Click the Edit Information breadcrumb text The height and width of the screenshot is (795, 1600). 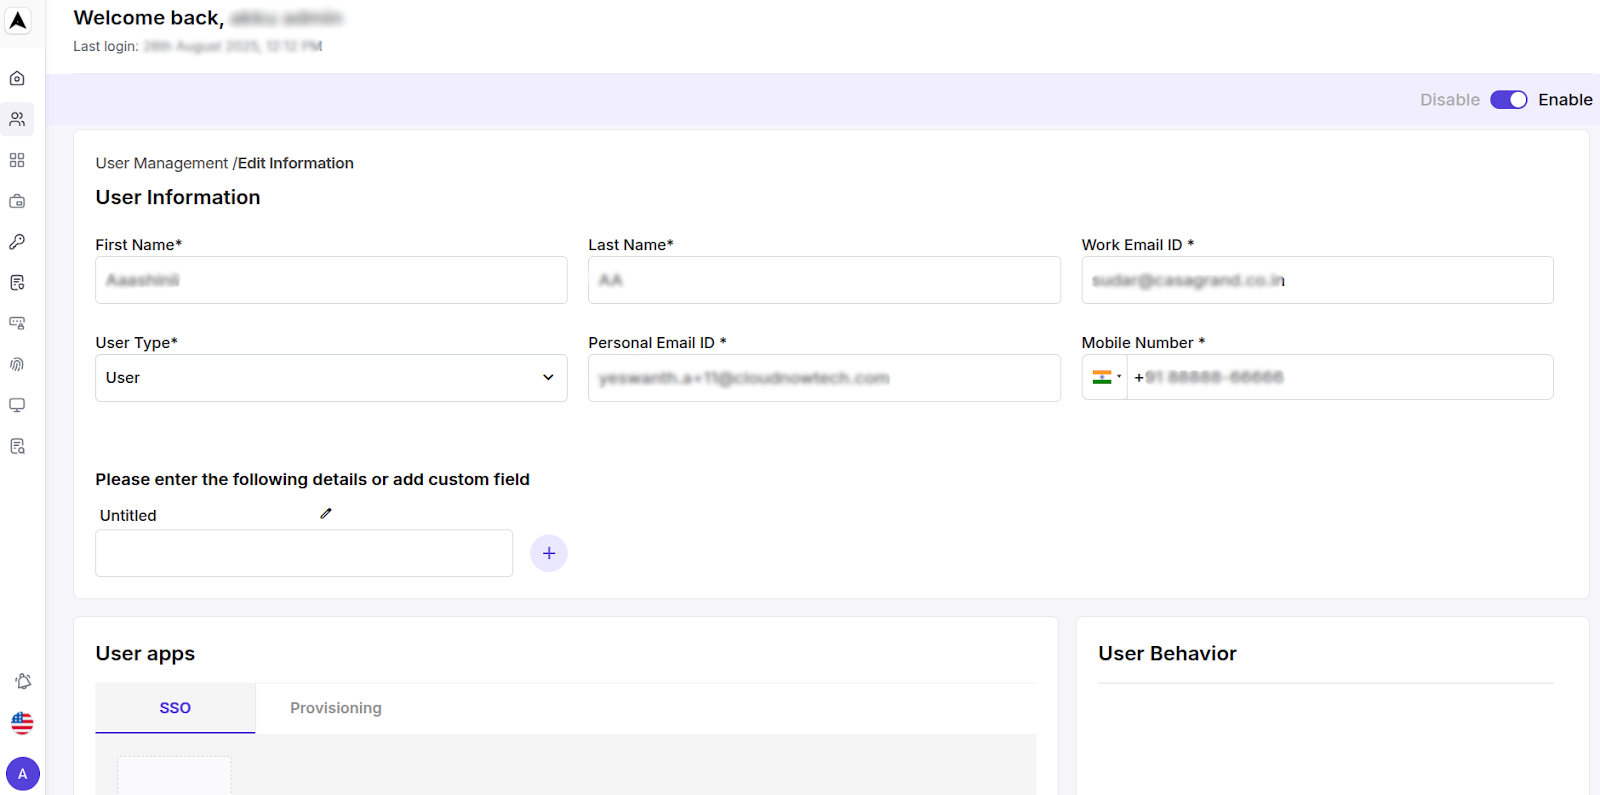coord(296,163)
